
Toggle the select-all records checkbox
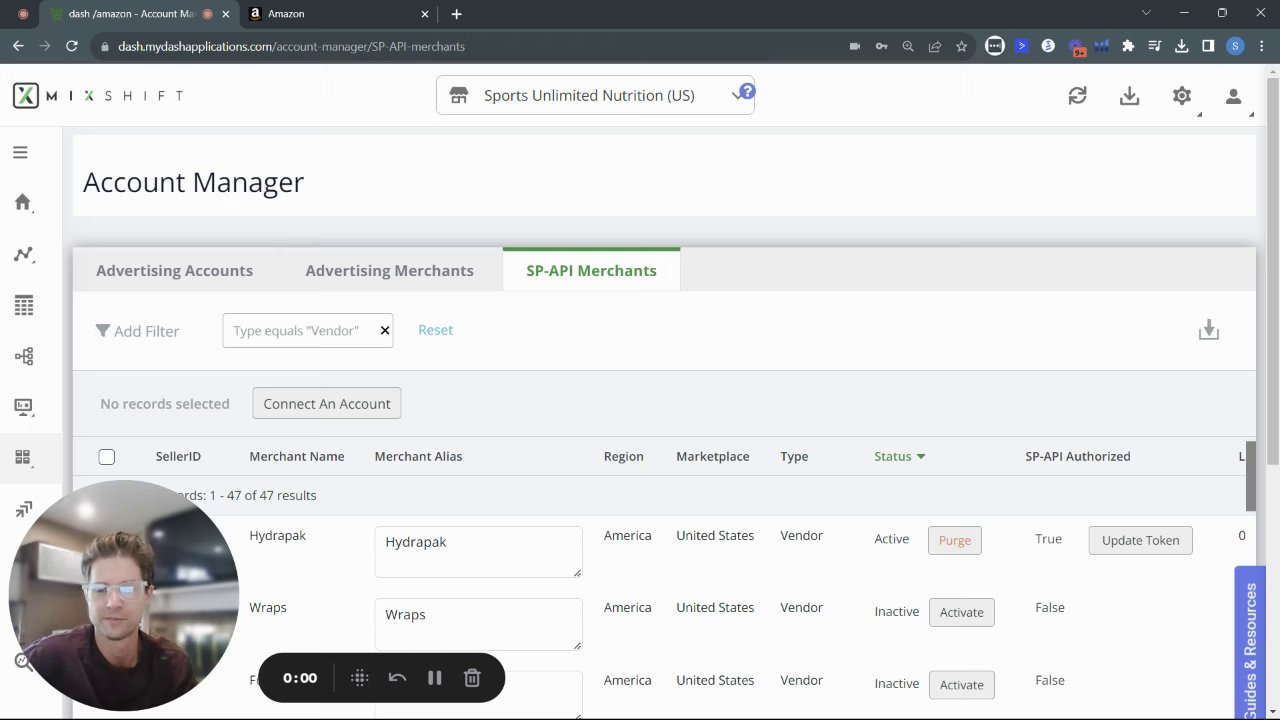tap(107, 457)
